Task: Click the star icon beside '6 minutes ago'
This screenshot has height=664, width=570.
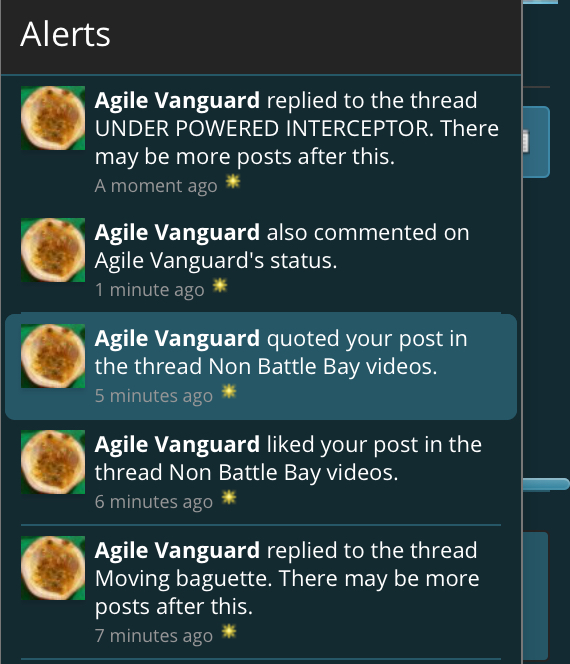Action: [x=229, y=498]
